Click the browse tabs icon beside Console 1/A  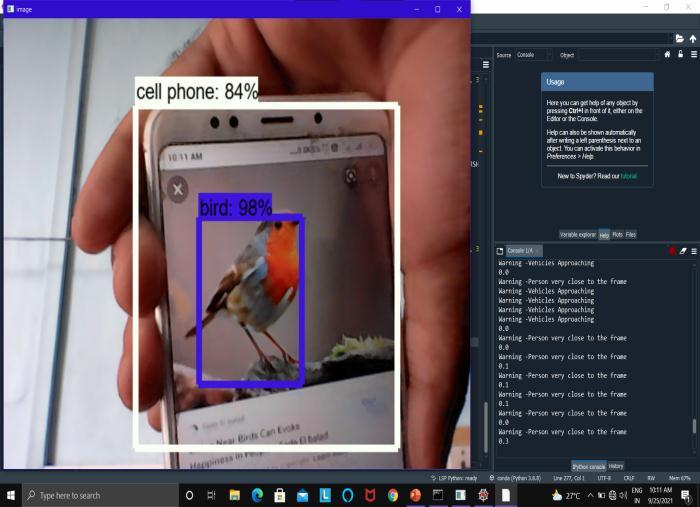[x=500, y=251]
